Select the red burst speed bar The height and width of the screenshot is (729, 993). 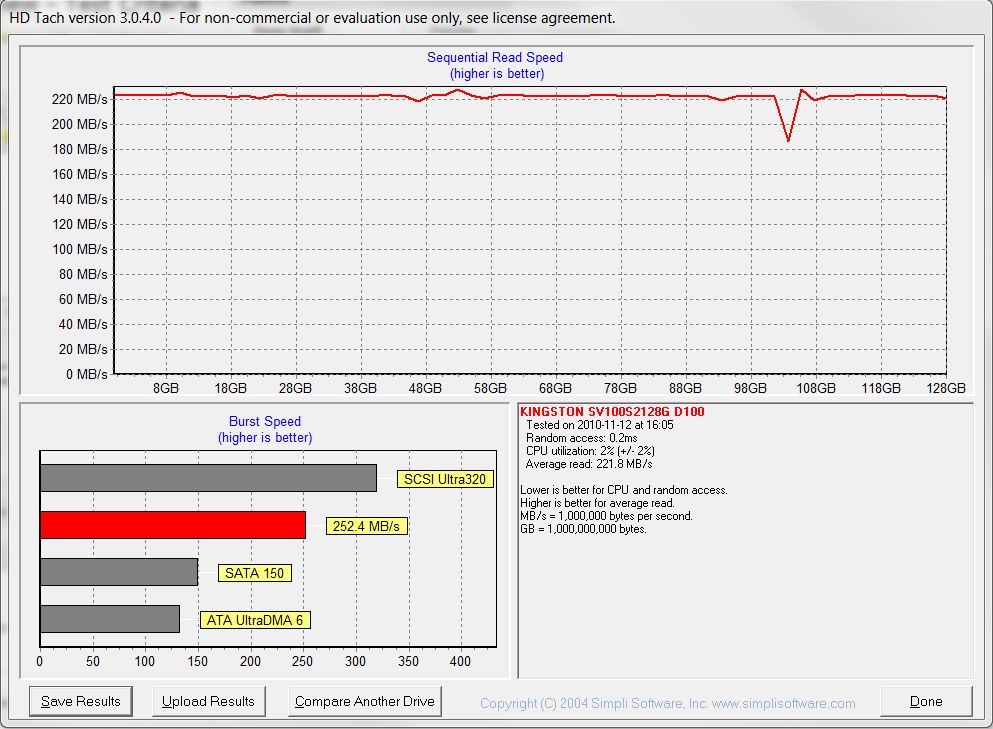click(x=172, y=525)
